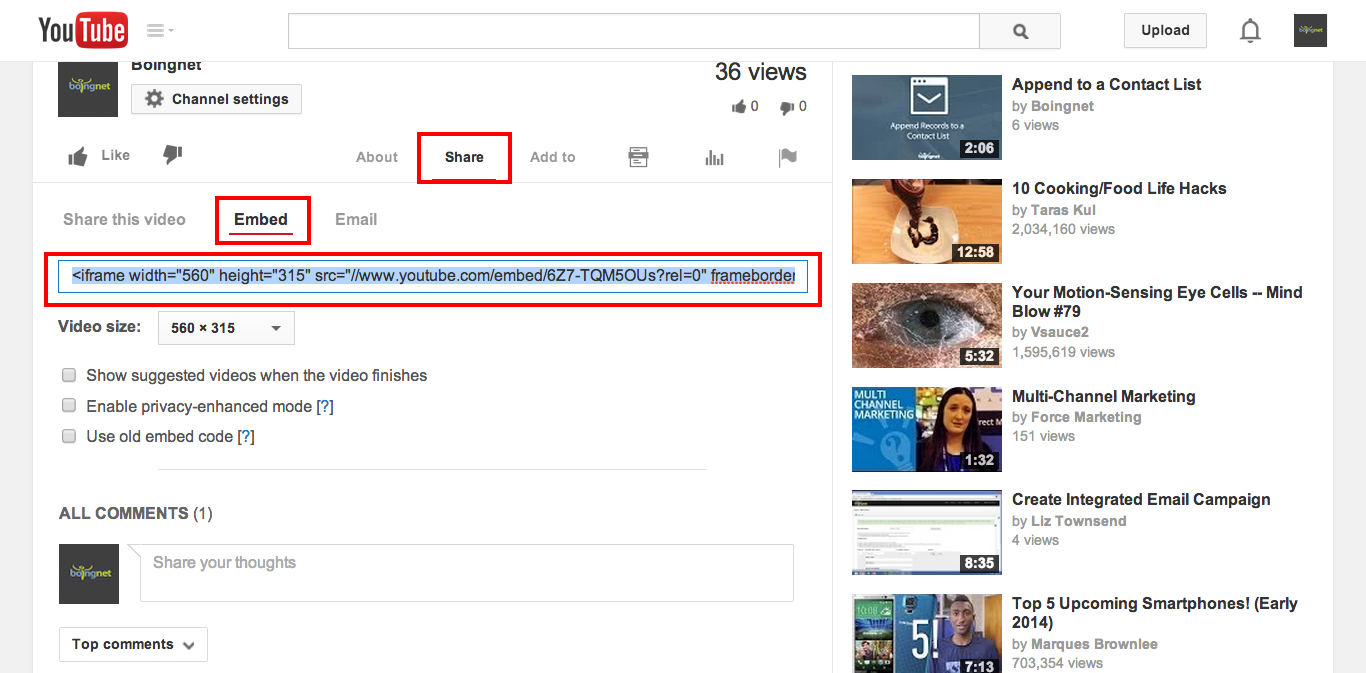Open privacy-enhanced mode help link
The width and height of the screenshot is (1366, 673).
325,406
